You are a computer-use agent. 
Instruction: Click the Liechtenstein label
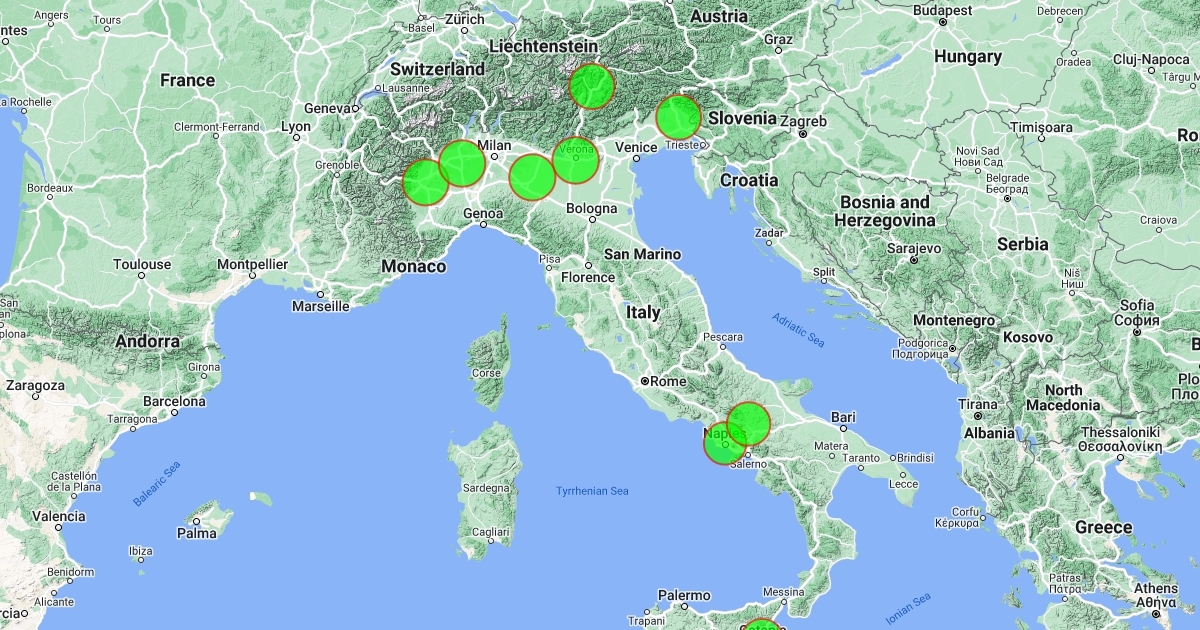(543, 46)
